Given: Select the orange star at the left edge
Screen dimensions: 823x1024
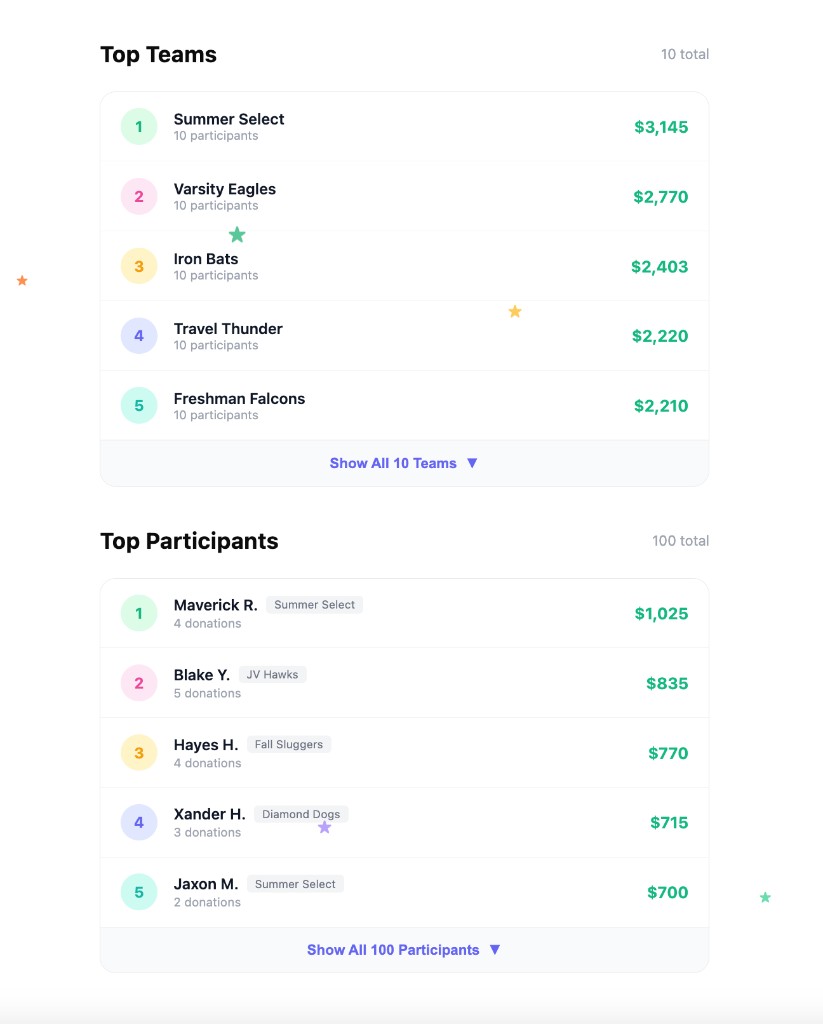Looking at the screenshot, I should point(21,281).
